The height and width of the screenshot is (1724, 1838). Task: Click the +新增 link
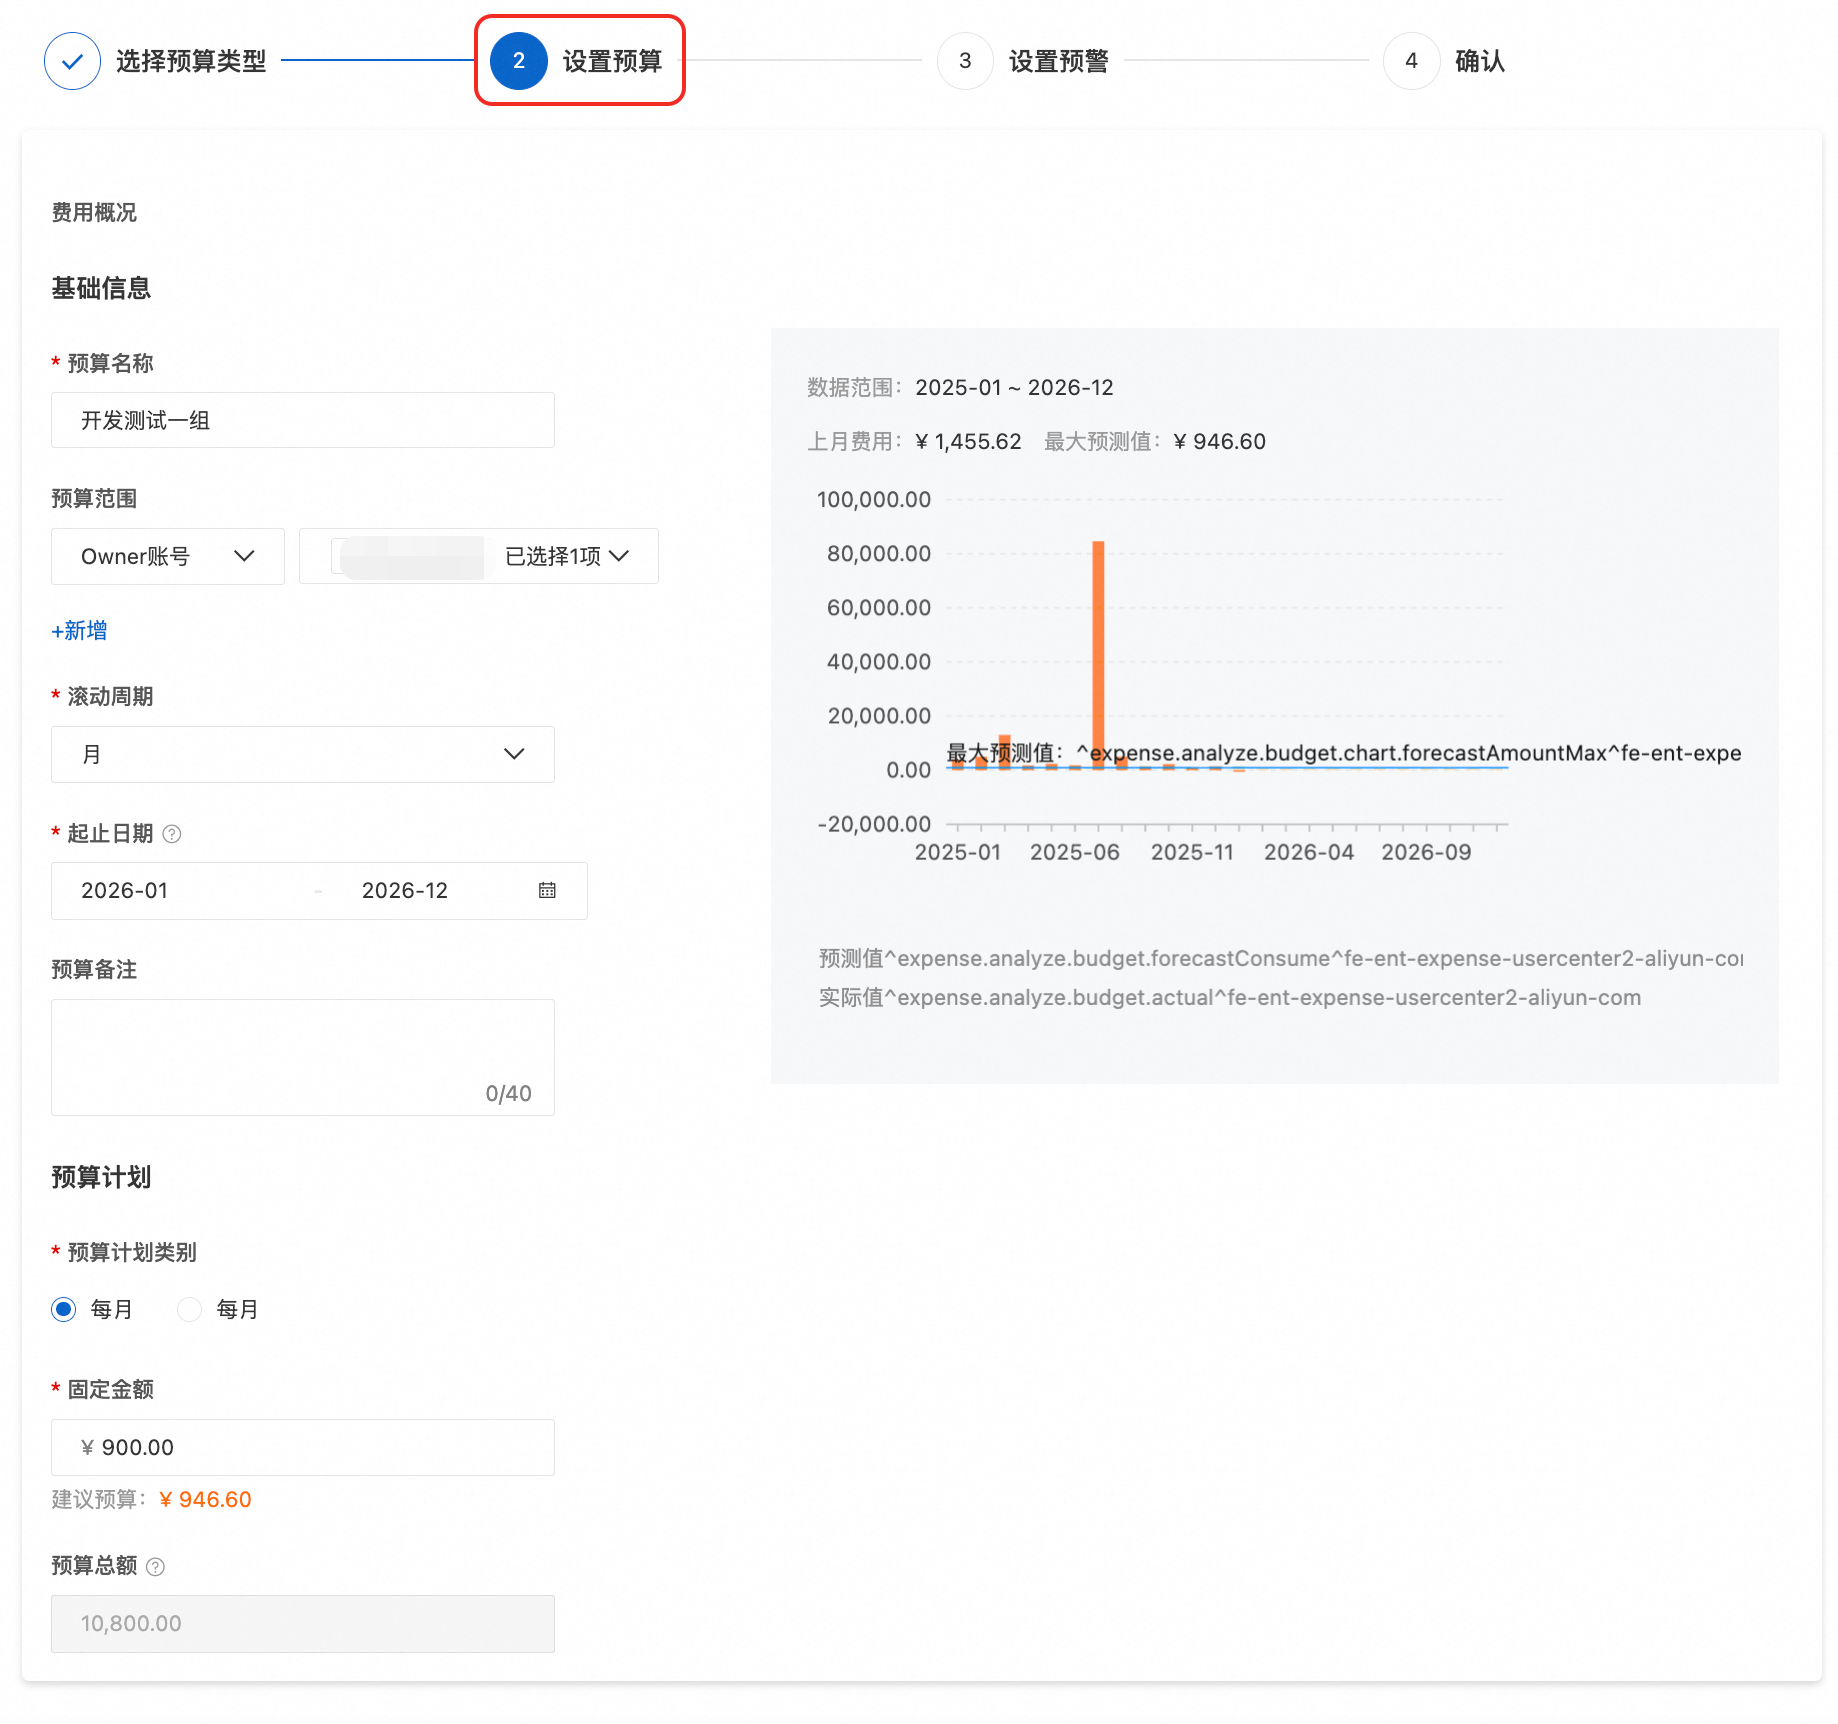79,631
